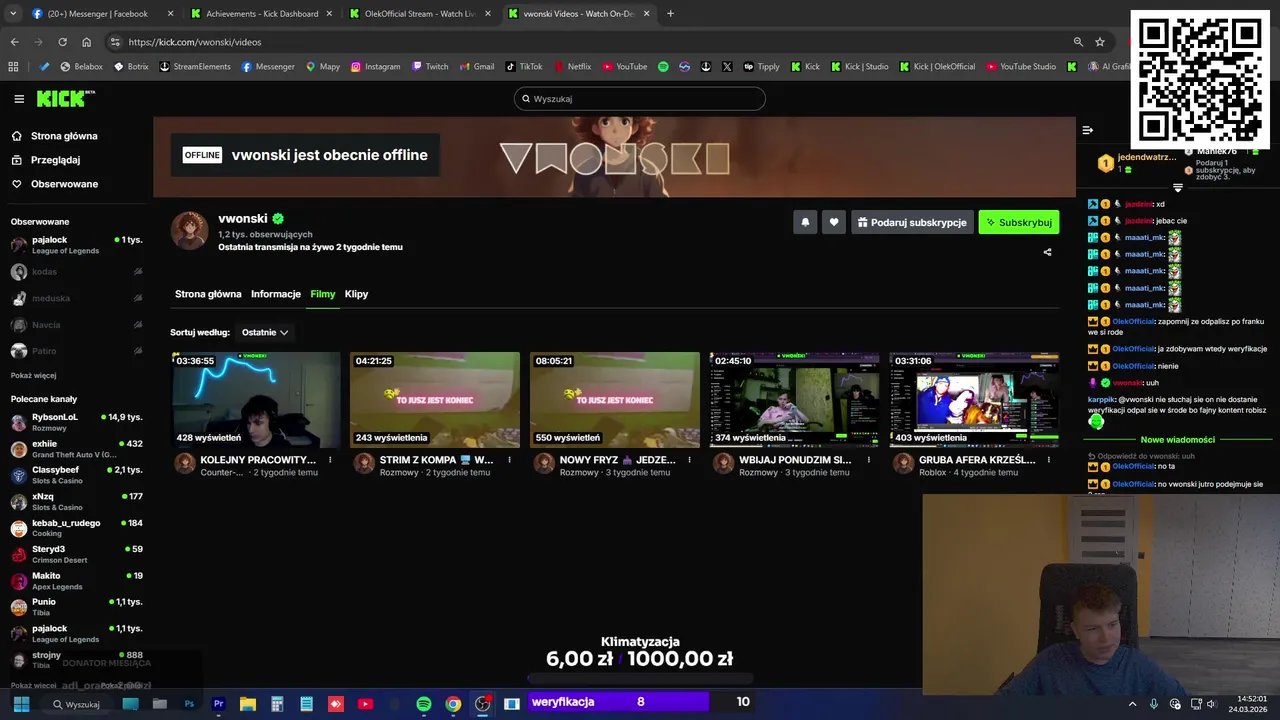Collapse the chat panel arrow icon
Image resolution: width=1280 pixels, height=720 pixels.
(x=1088, y=130)
